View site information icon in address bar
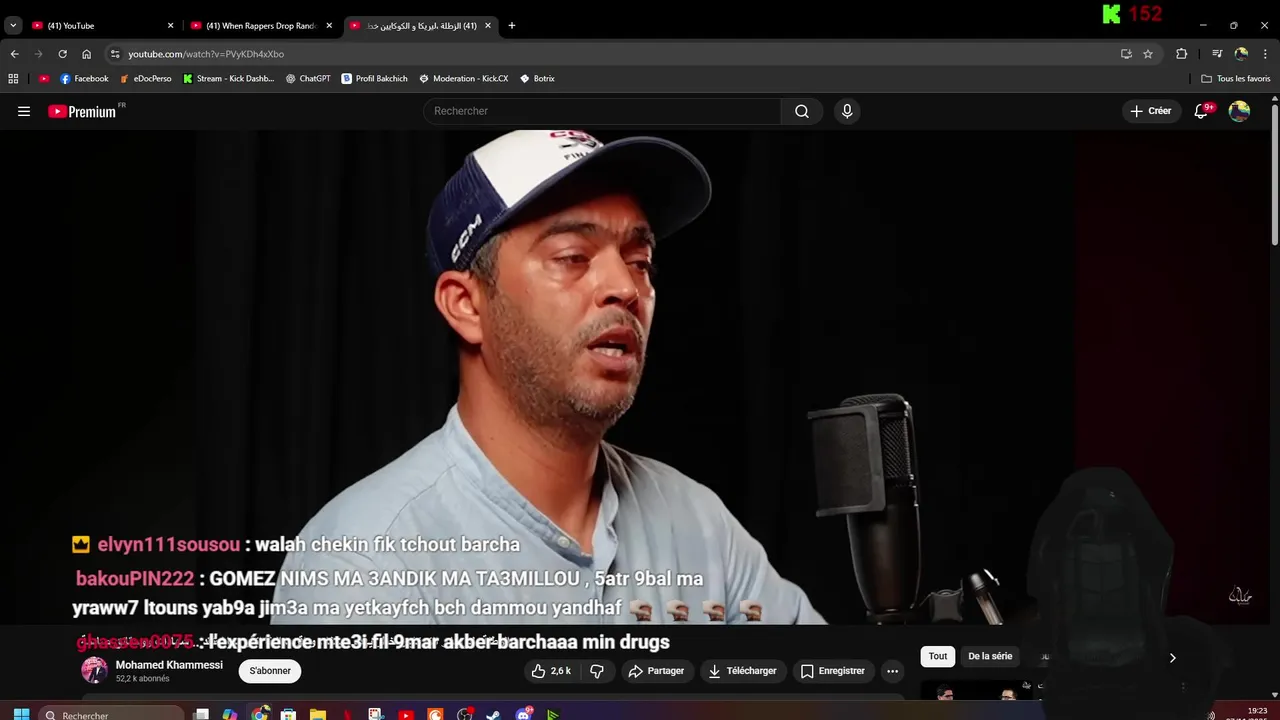 pos(115,54)
